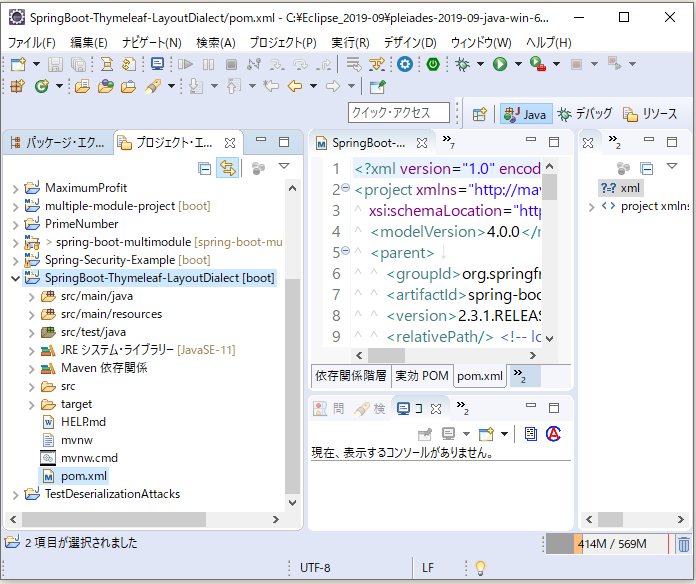Click the Terminate stop icon
The height and width of the screenshot is (584, 696).
coord(231,64)
